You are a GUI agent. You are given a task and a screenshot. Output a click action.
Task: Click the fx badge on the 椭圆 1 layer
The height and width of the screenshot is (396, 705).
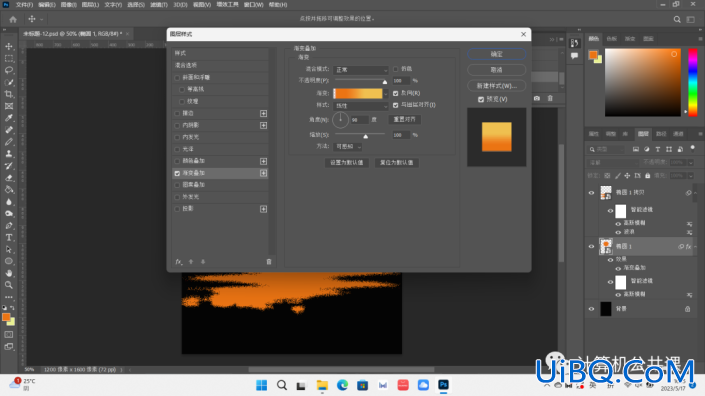688,246
